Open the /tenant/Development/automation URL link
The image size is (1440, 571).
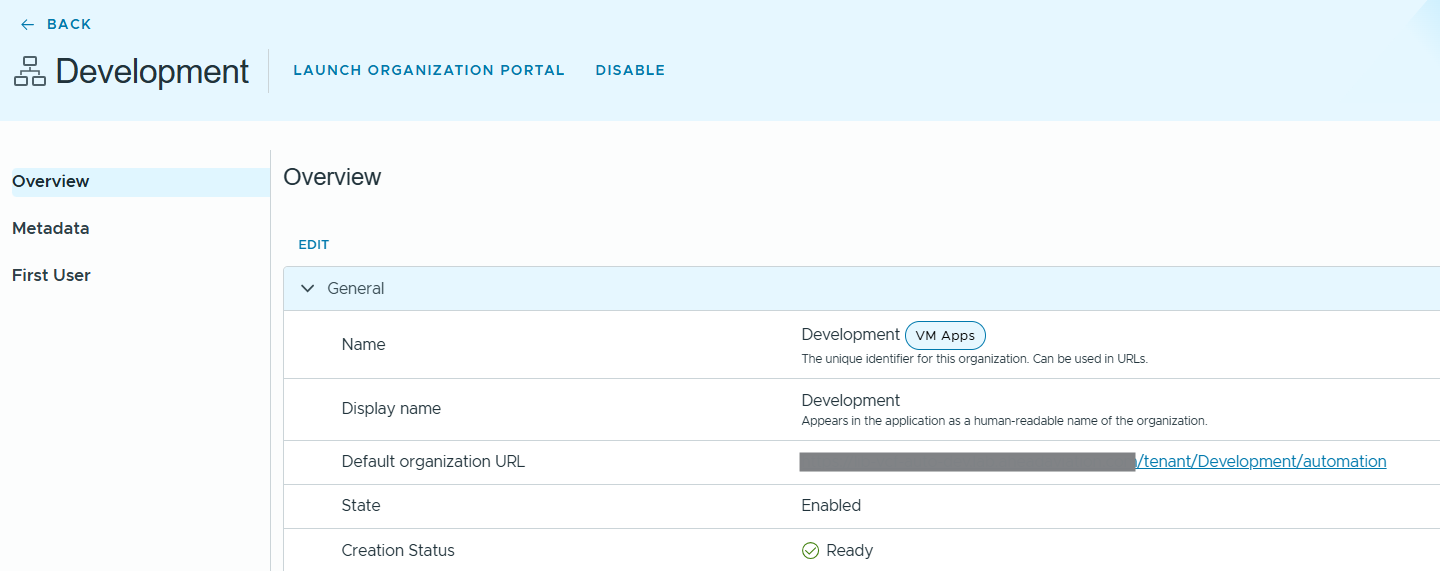tap(1261, 461)
